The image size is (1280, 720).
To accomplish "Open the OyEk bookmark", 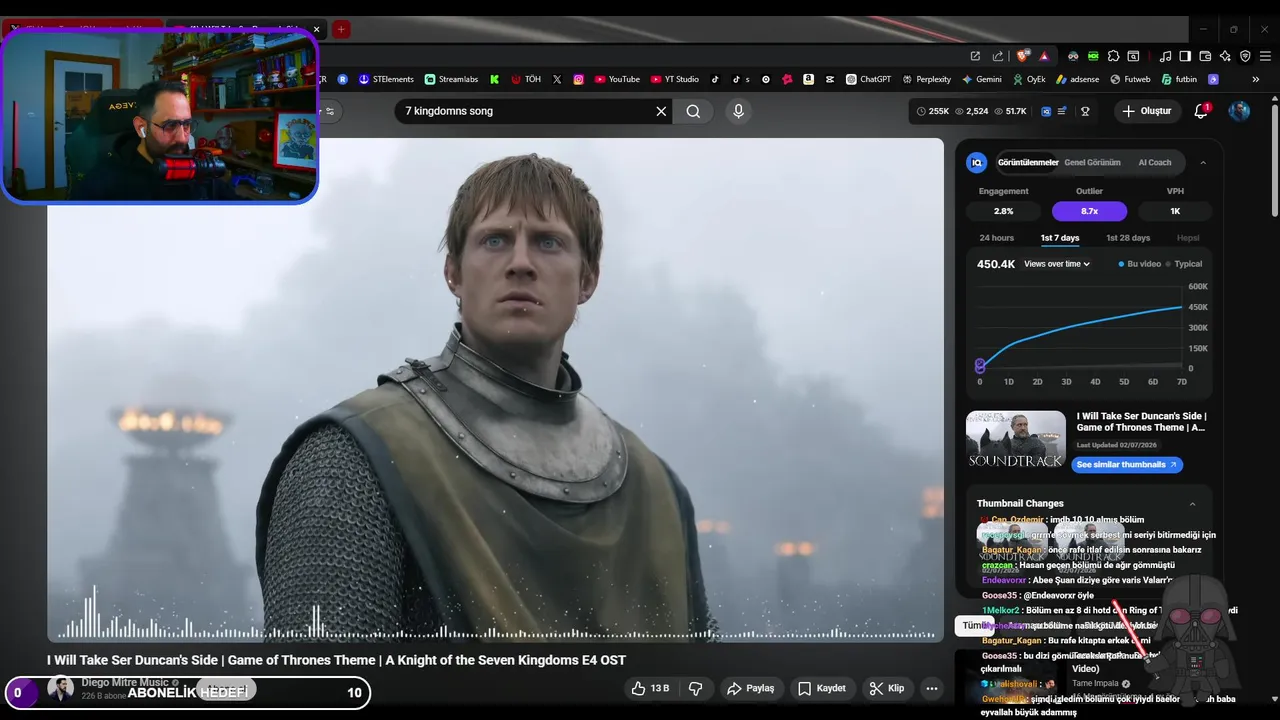I will click(x=1029, y=79).
